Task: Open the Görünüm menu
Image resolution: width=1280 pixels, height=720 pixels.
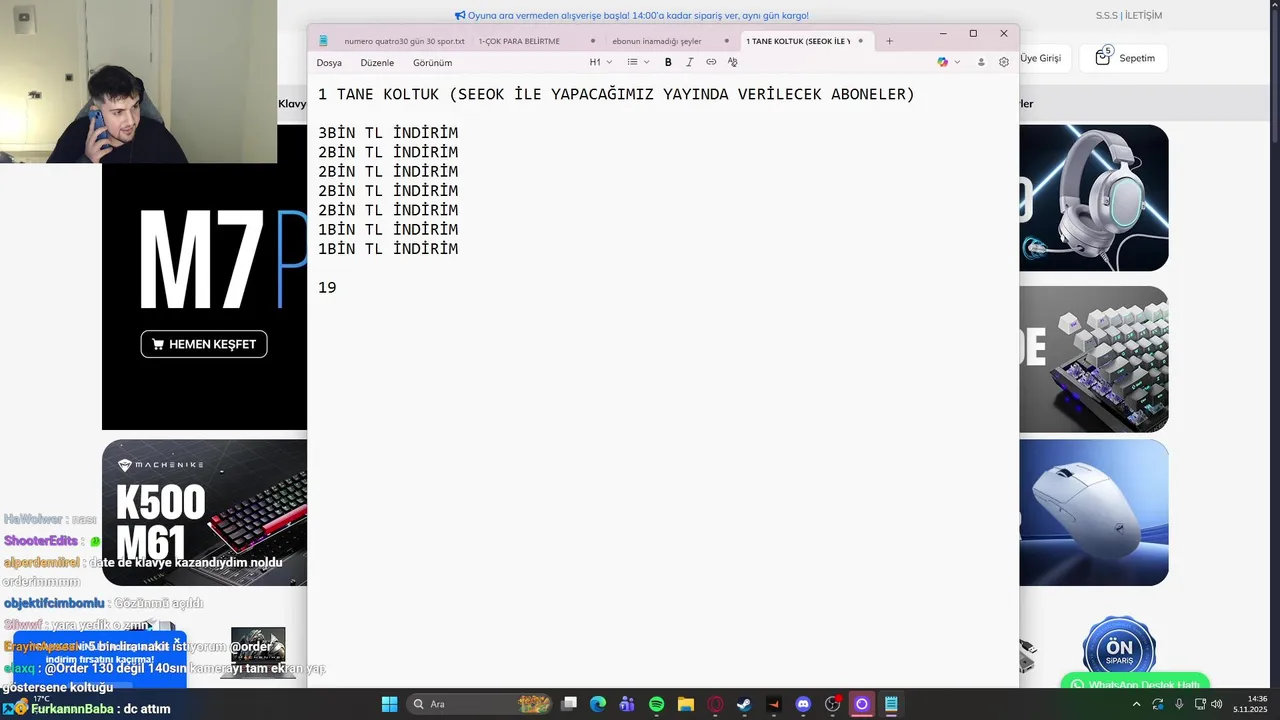Action: 432,62
